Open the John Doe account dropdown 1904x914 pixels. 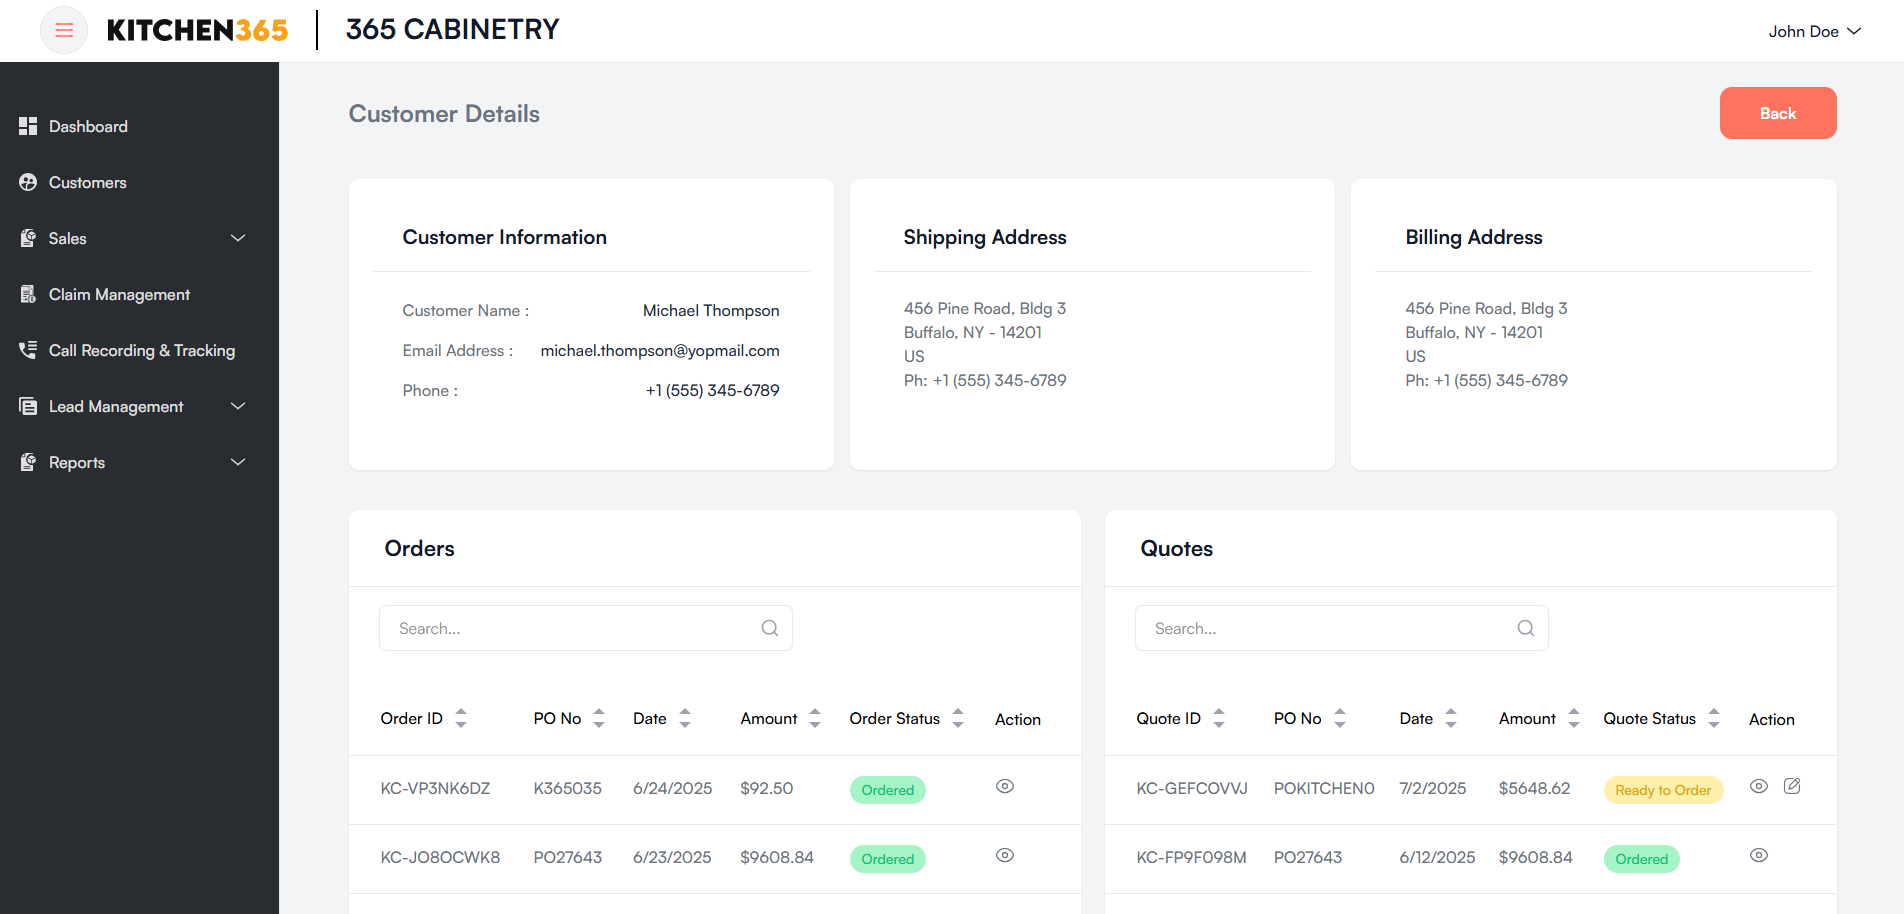pyautogui.click(x=1814, y=31)
